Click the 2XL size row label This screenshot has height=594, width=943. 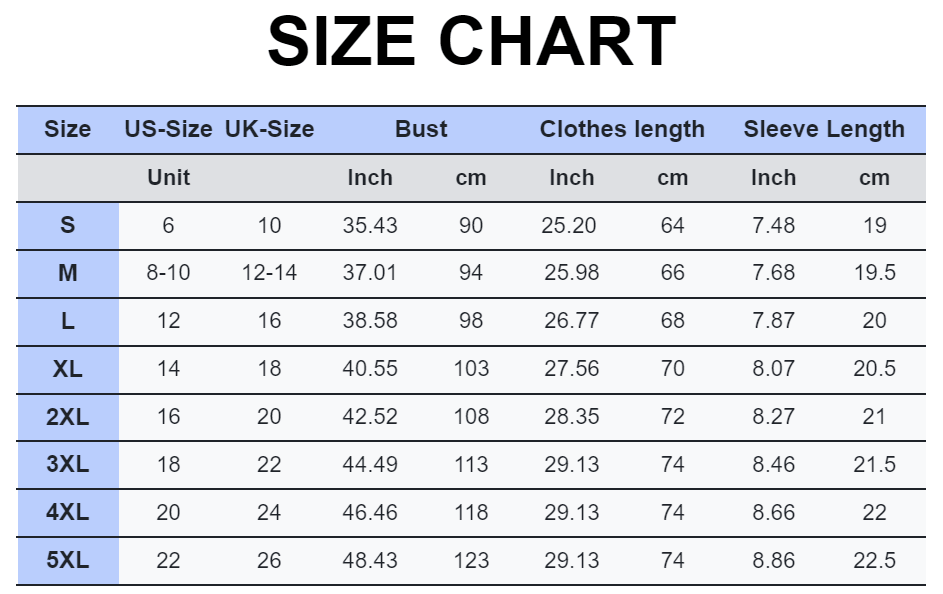67,417
